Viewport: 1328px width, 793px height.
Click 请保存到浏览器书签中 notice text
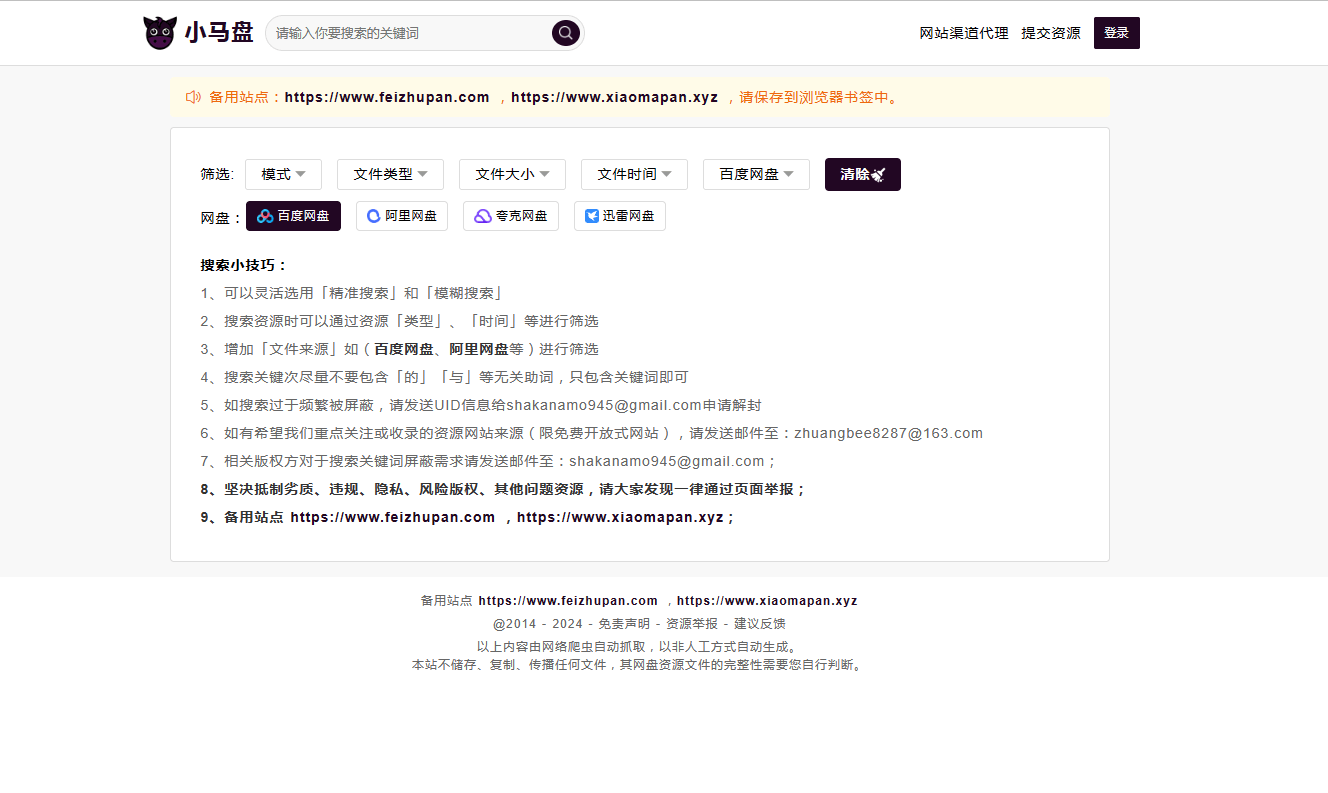coord(819,97)
